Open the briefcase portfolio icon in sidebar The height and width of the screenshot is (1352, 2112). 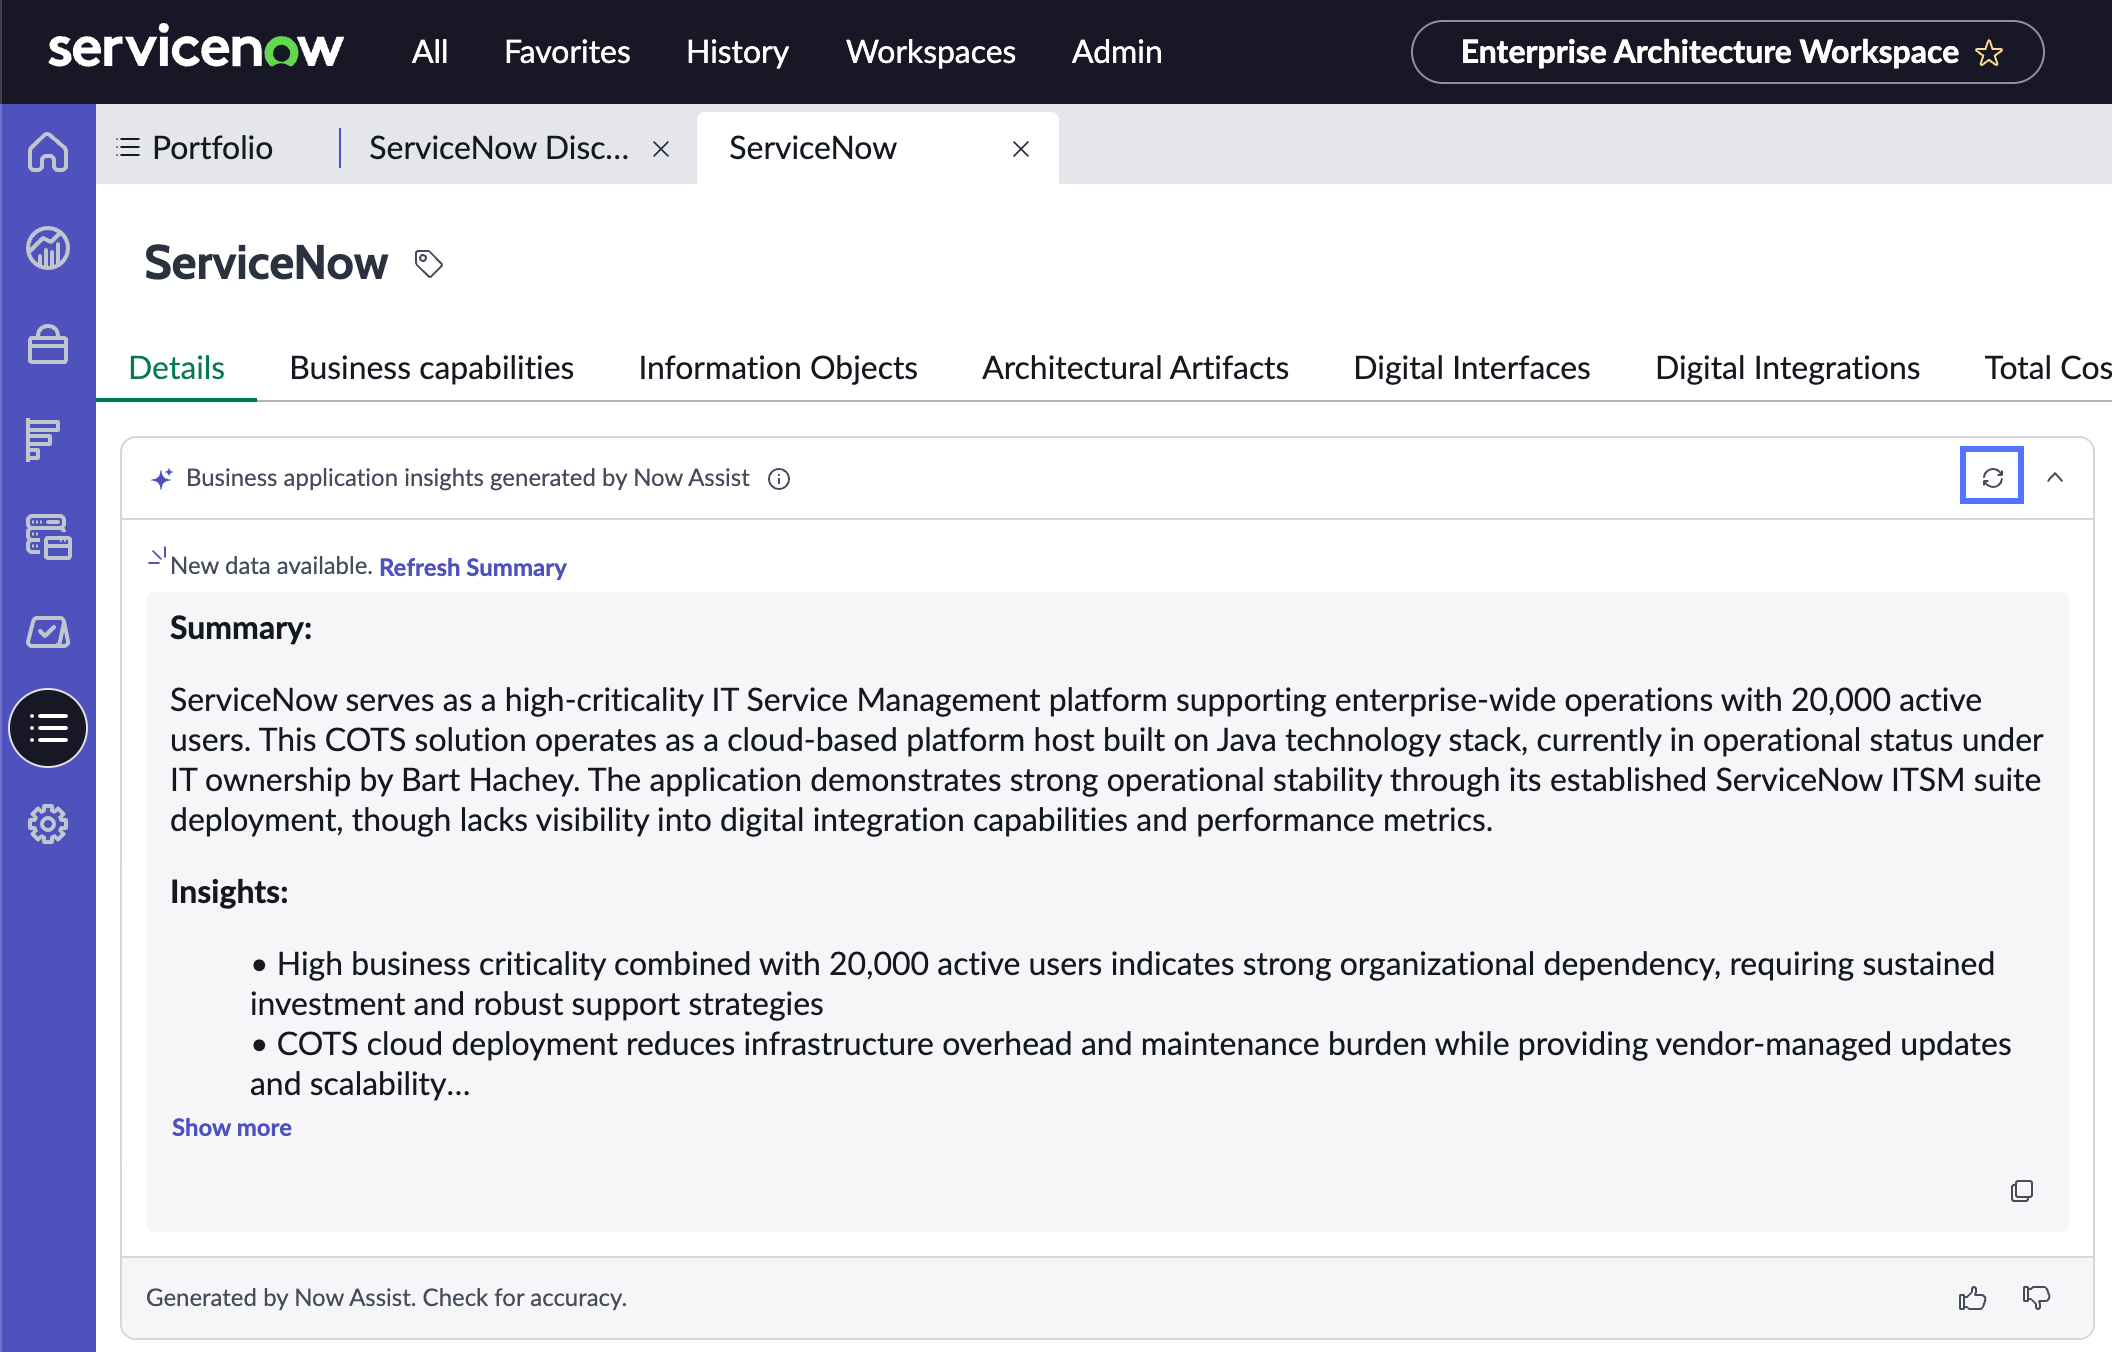tap(48, 344)
